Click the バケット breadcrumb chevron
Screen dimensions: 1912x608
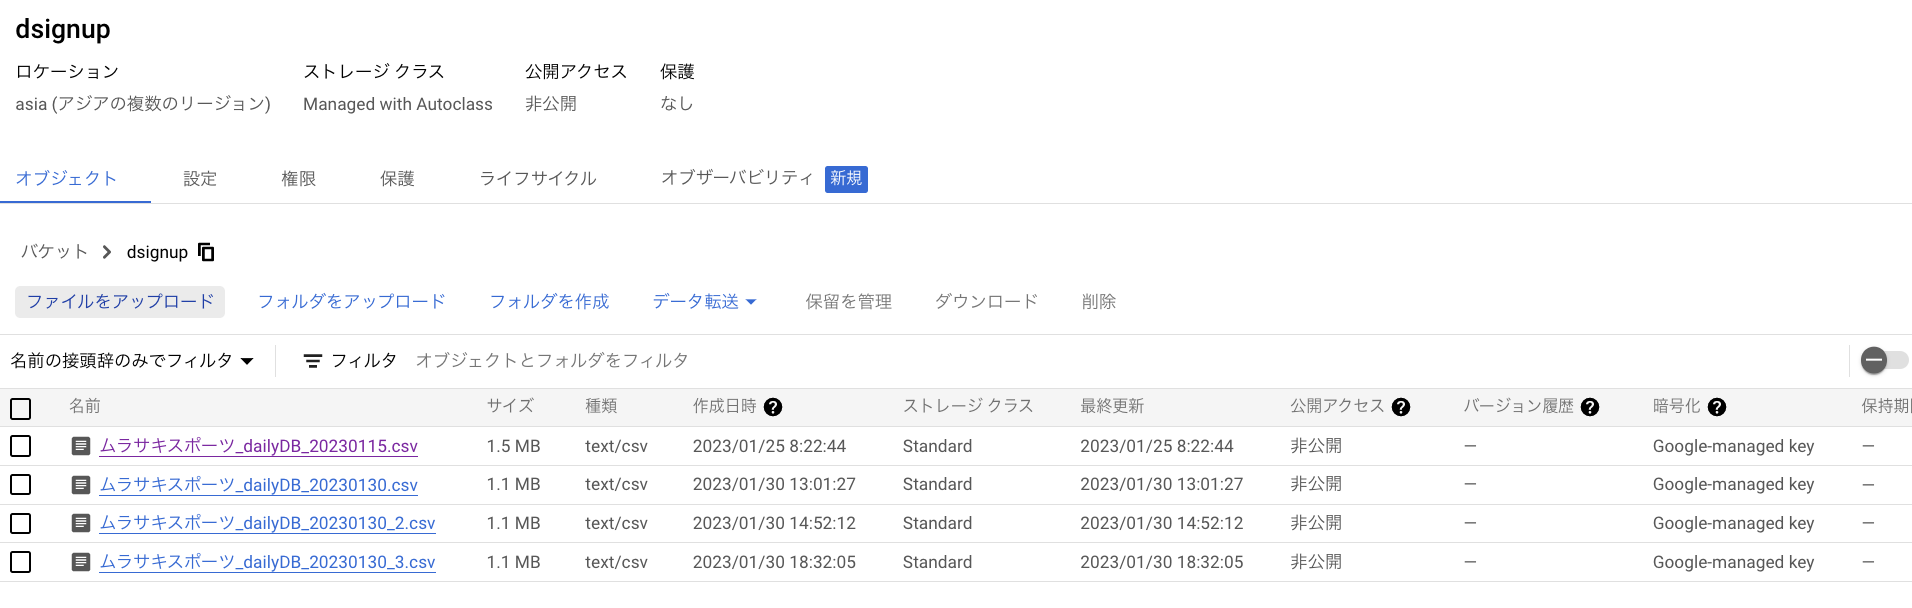pyautogui.click(x=107, y=252)
